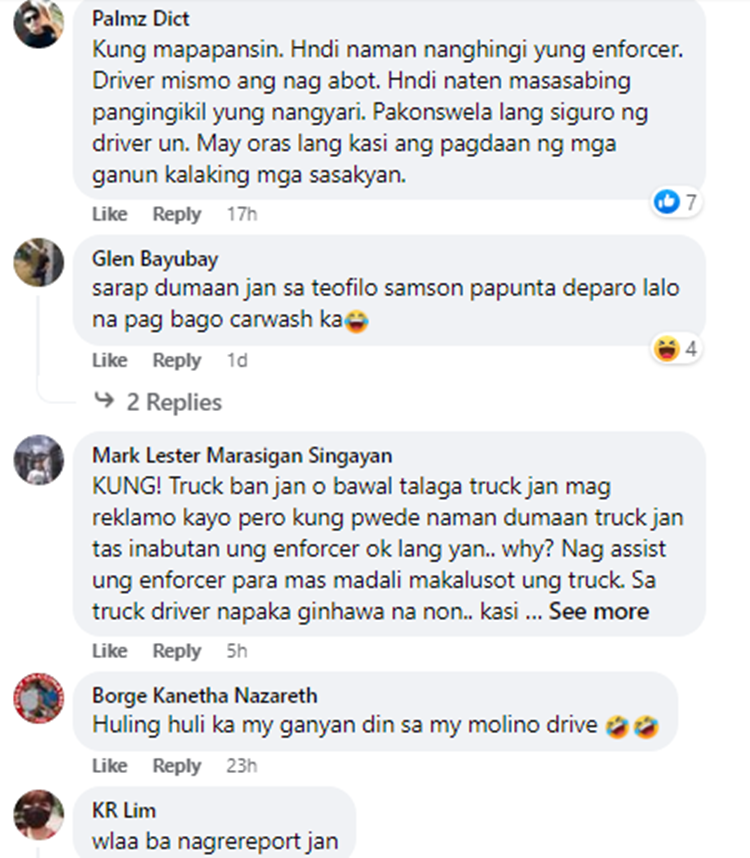Image resolution: width=750 pixels, height=858 pixels.
Task: Like Glen Bayubay's comment
Action: (109, 360)
